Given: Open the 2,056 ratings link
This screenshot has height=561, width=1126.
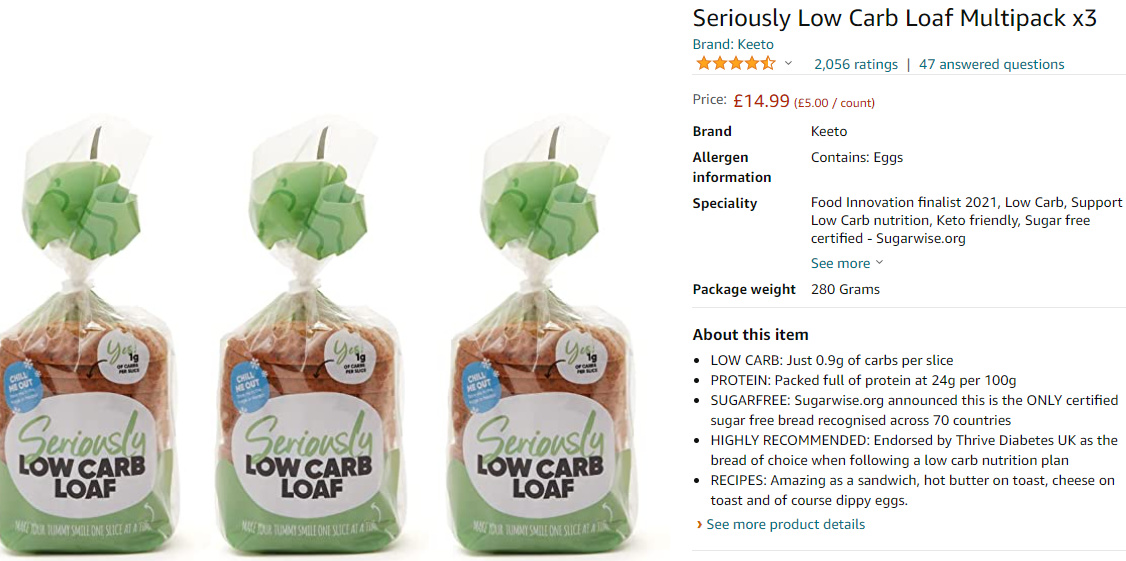Looking at the screenshot, I should (855, 64).
